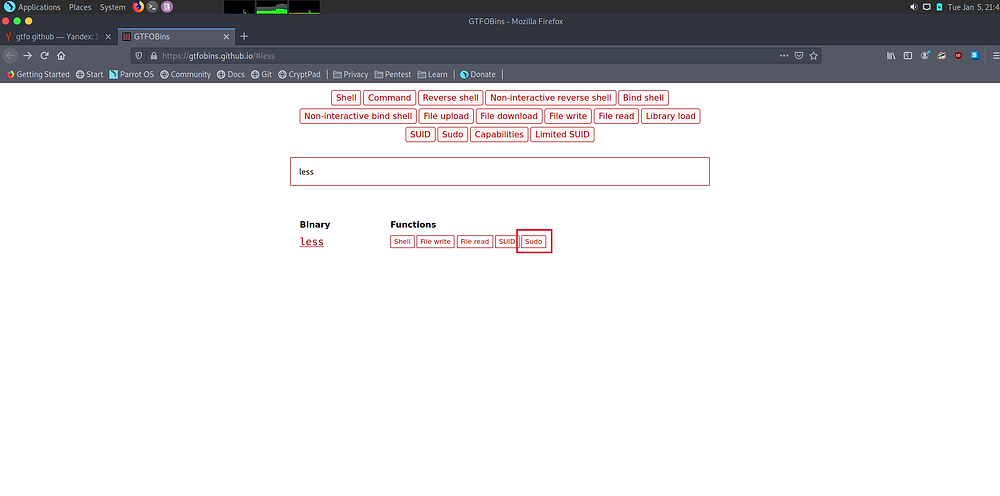Reload the current page
Image resolution: width=1000 pixels, height=496 pixels.
45,55
